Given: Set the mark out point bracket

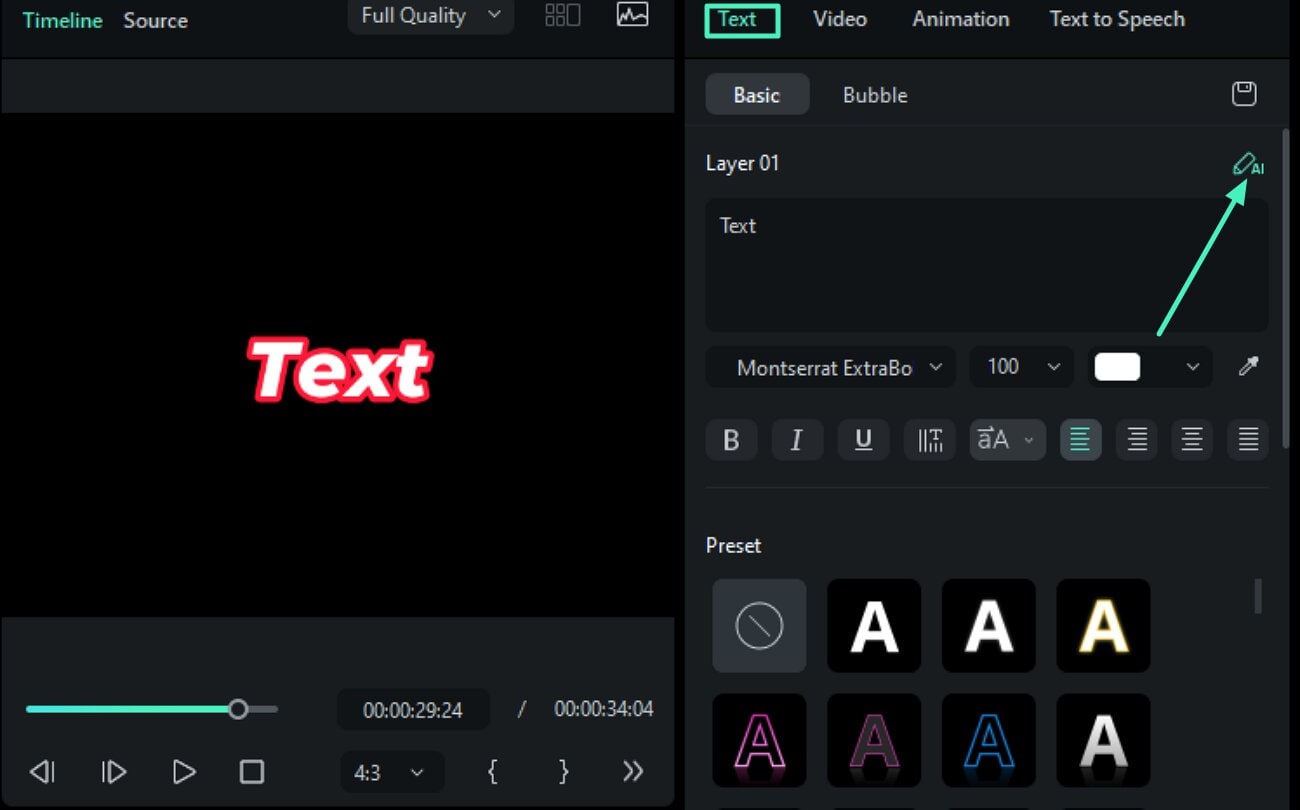Looking at the screenshot, I should (563, 771).
